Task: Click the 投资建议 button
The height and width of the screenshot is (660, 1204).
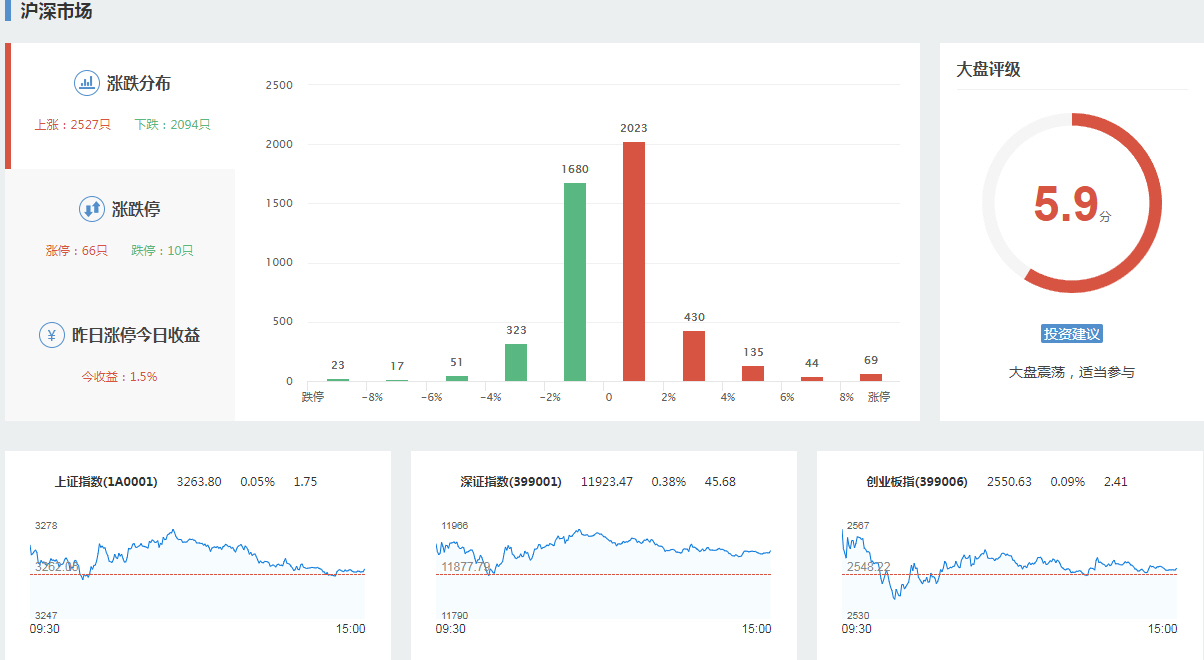Action: pos(1071,334)
